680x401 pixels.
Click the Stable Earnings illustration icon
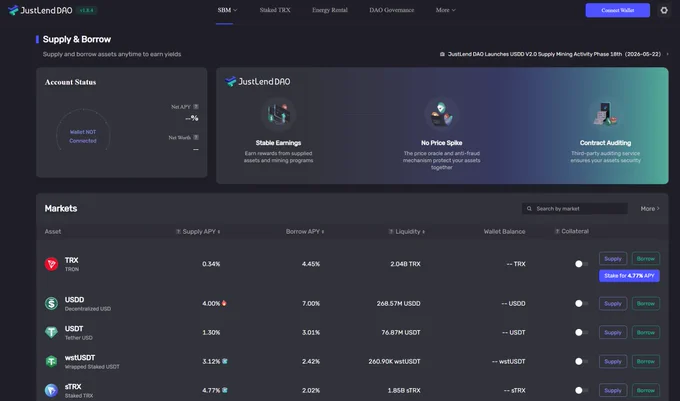click(x=278, y=114)
